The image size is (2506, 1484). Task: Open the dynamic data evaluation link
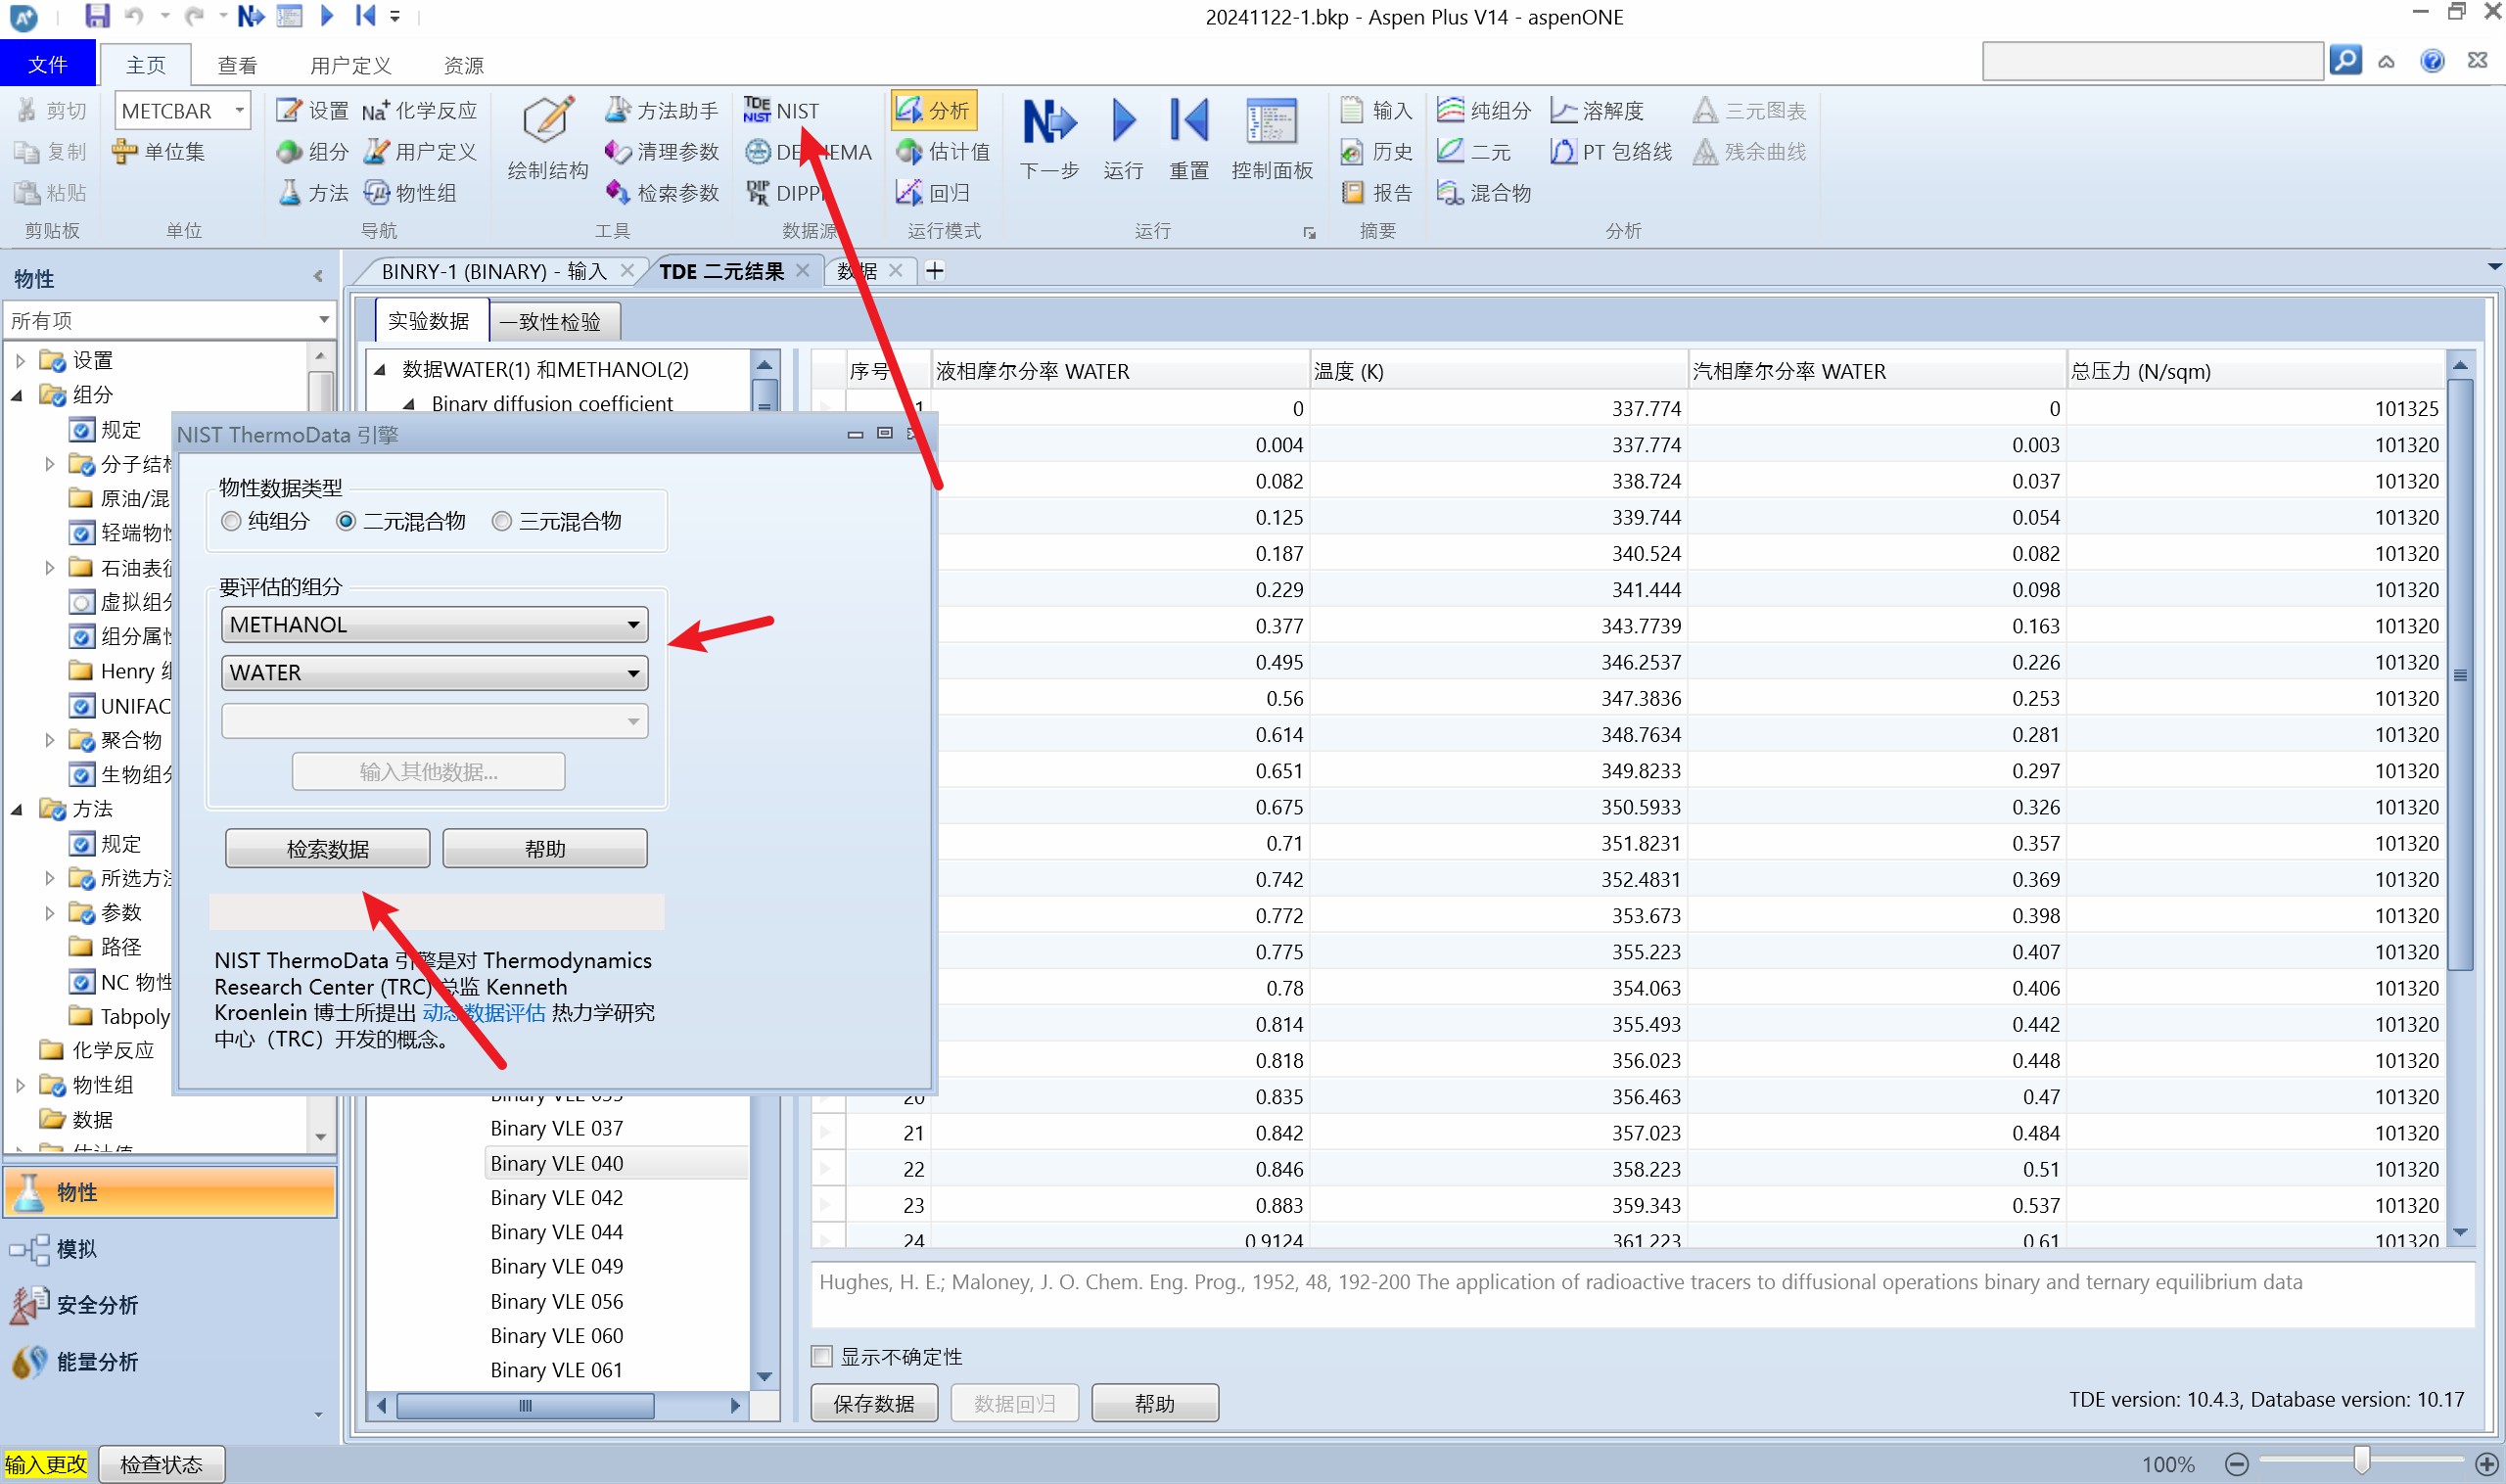[x=484, y=1012]
